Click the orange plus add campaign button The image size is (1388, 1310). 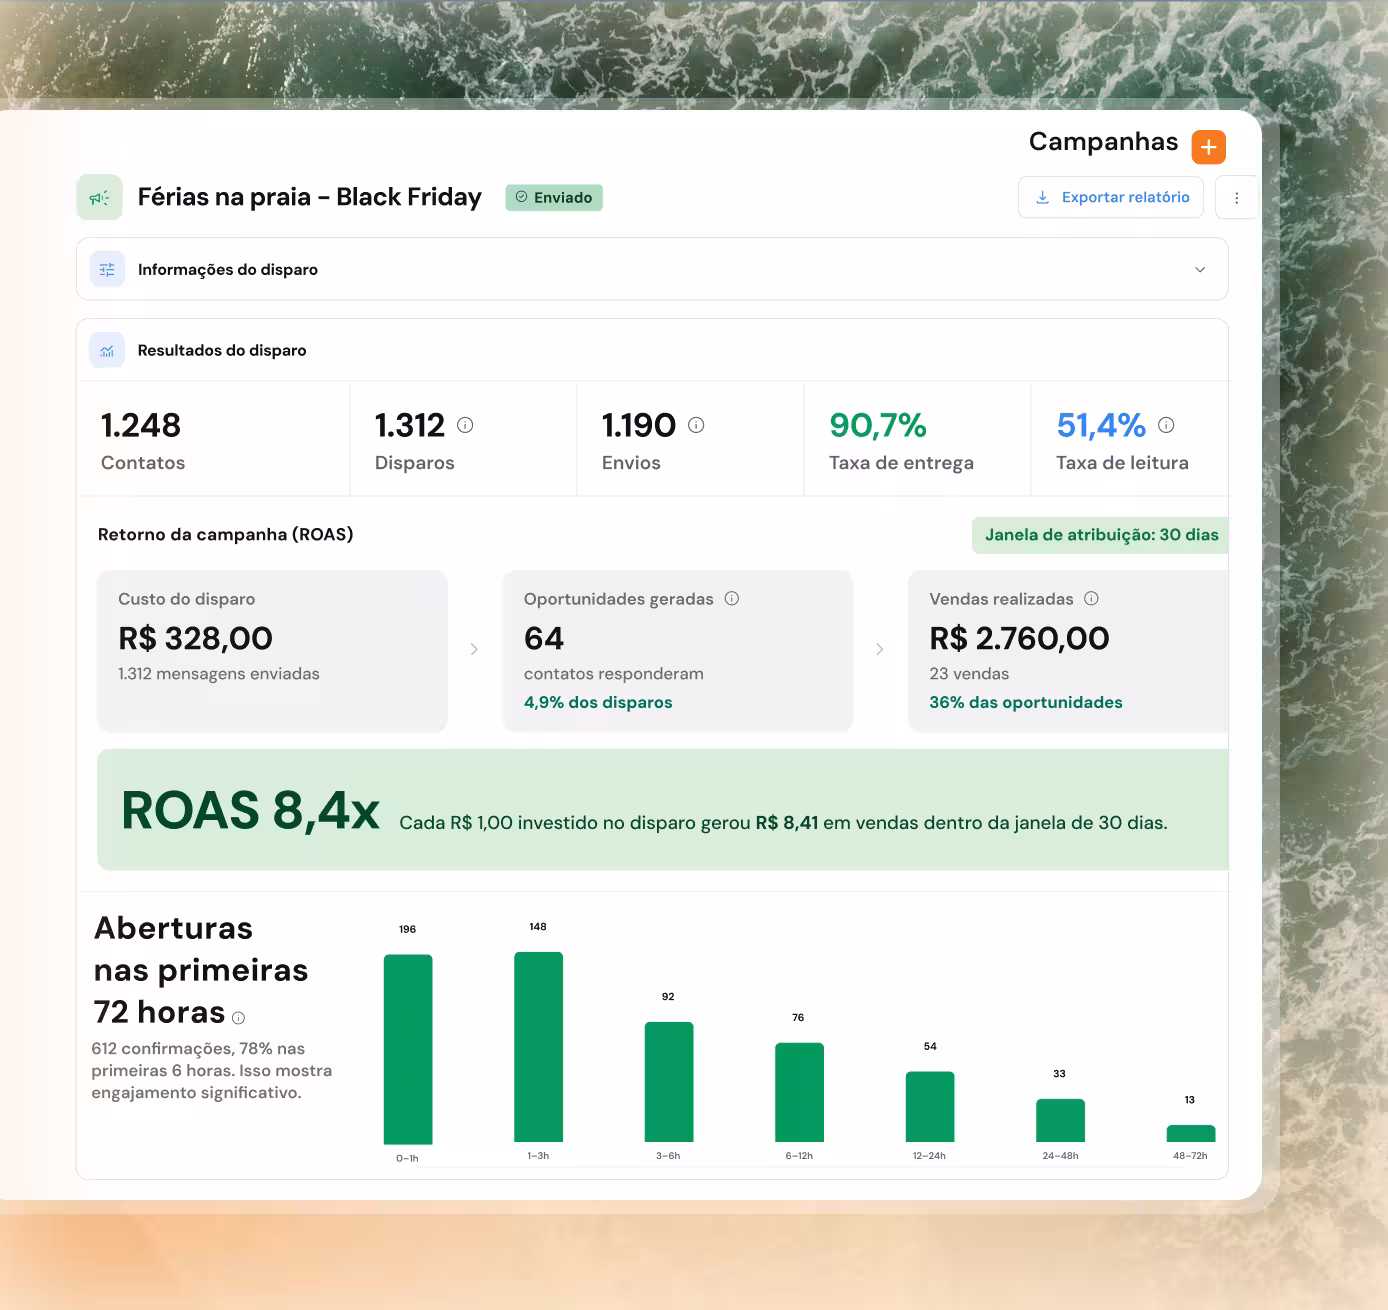click(x=1209, y=147)
